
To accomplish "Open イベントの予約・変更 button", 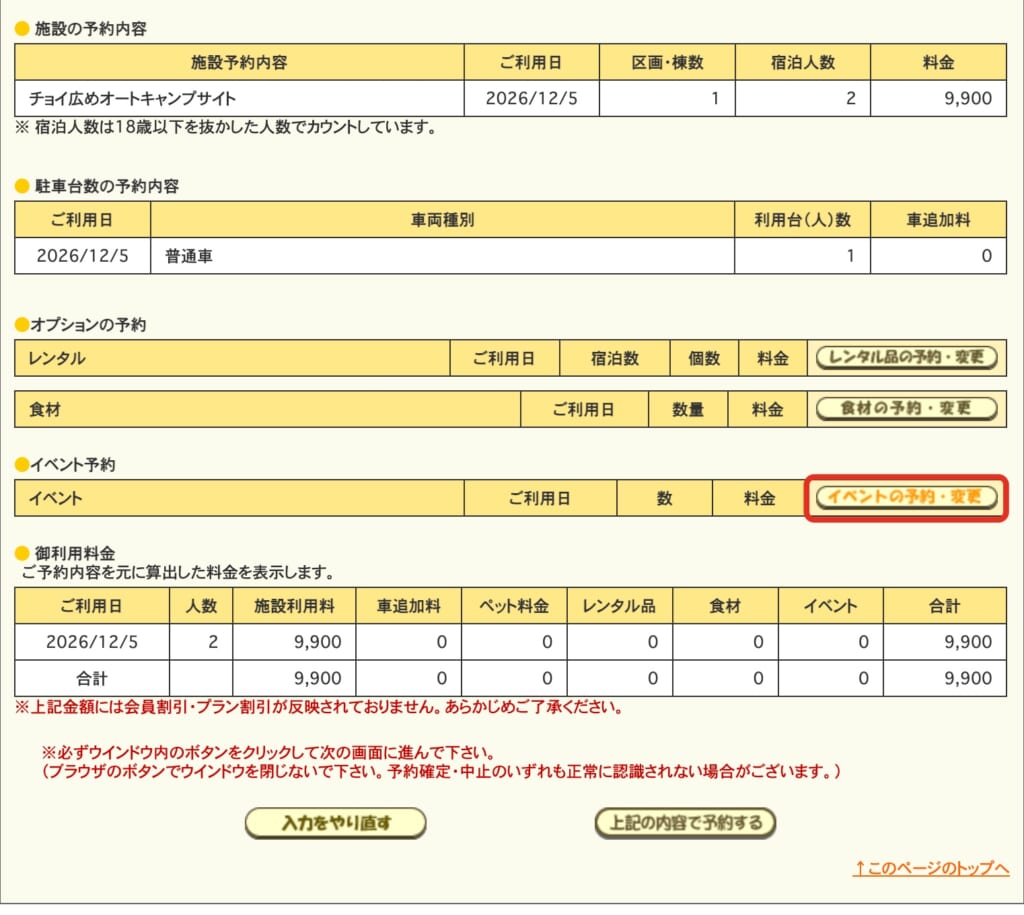I will click(x=906, y=497).
